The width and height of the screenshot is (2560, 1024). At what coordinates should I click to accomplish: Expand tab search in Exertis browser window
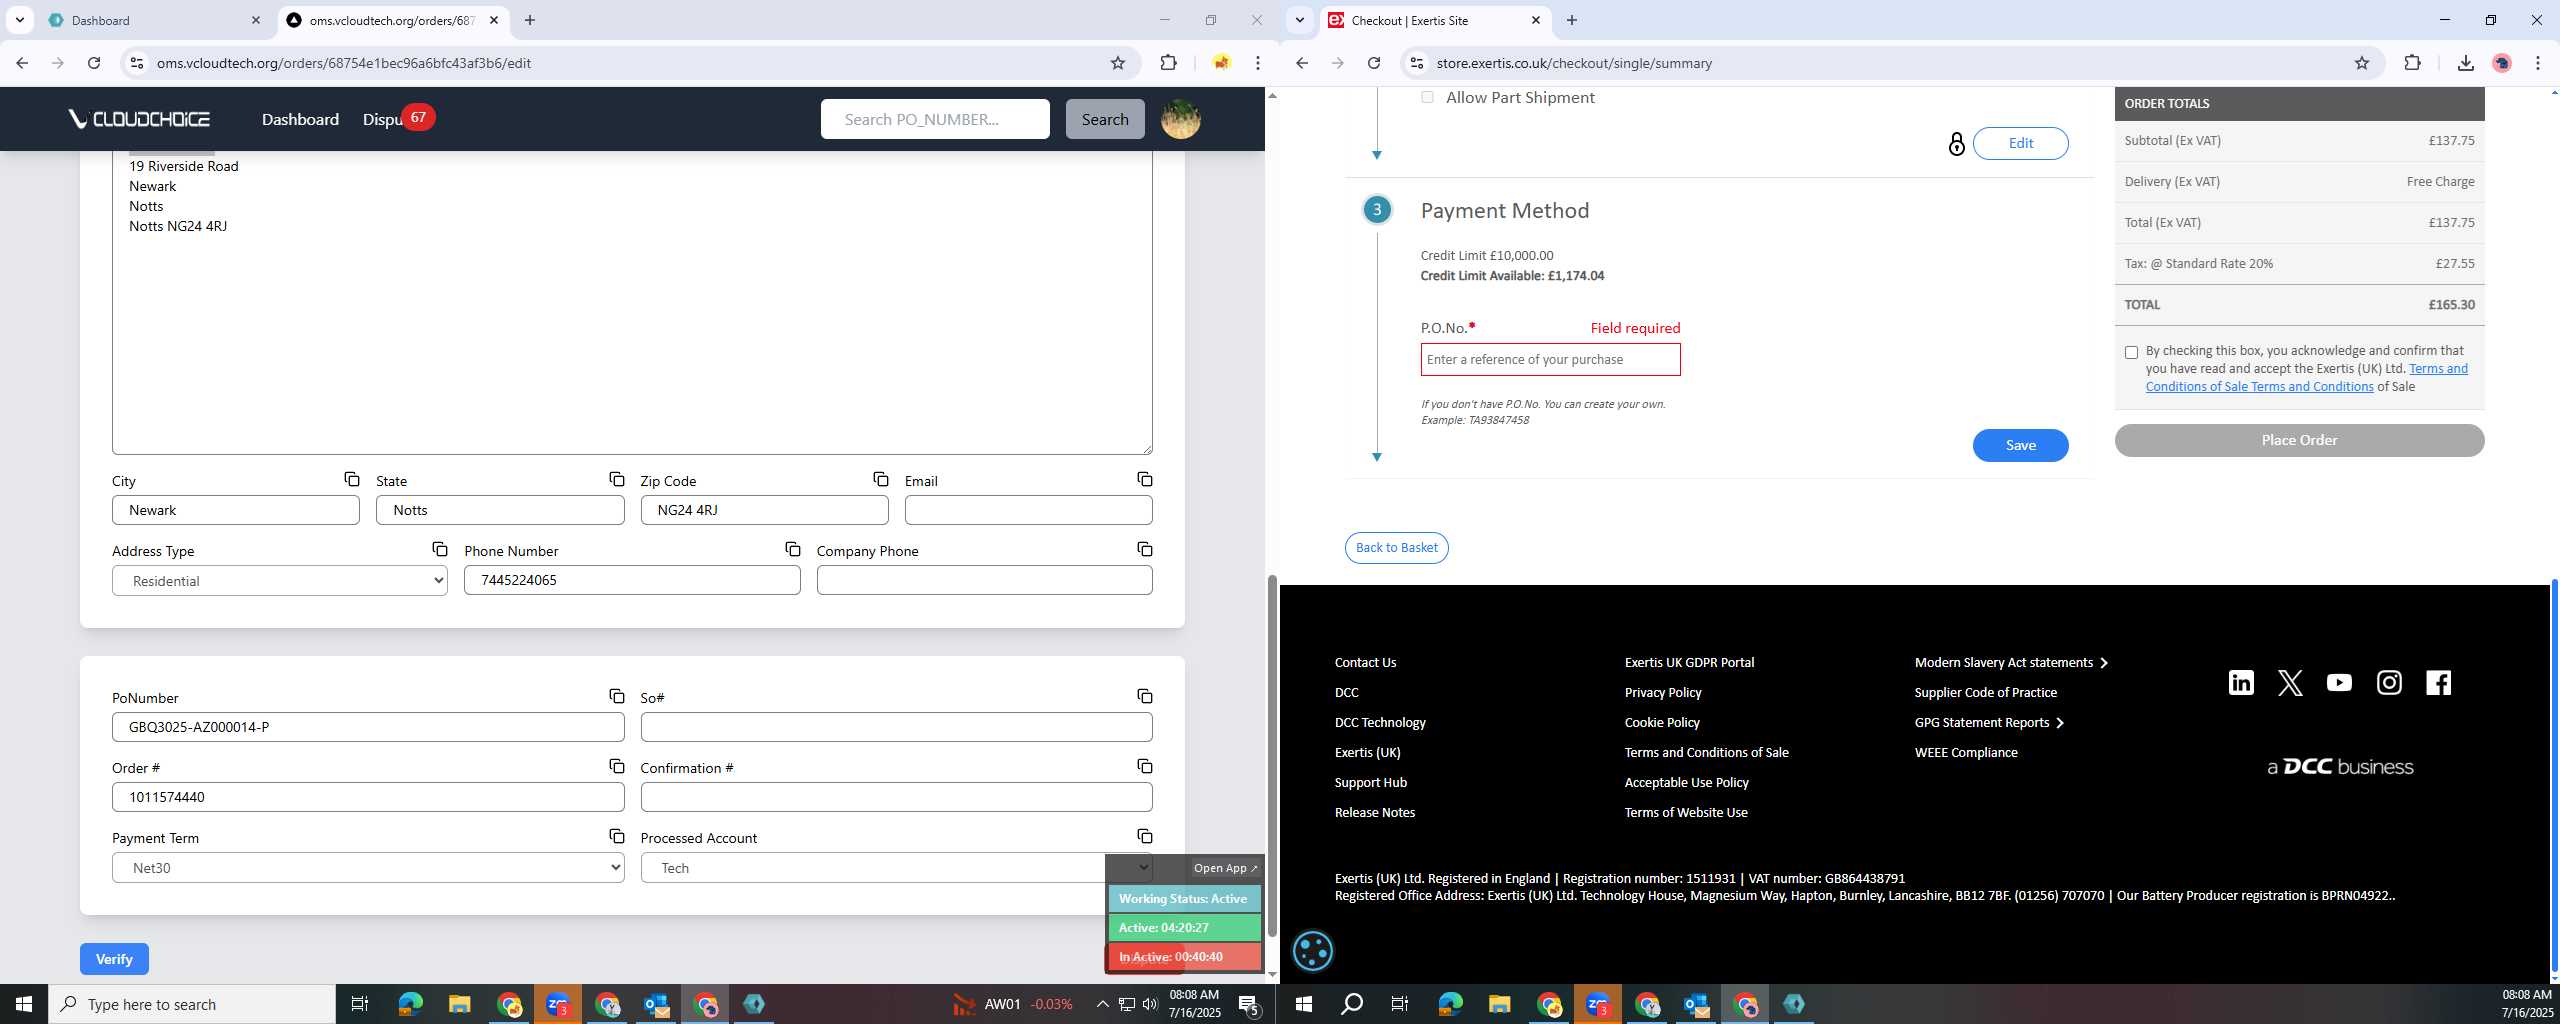click(x=1299, y=20)
